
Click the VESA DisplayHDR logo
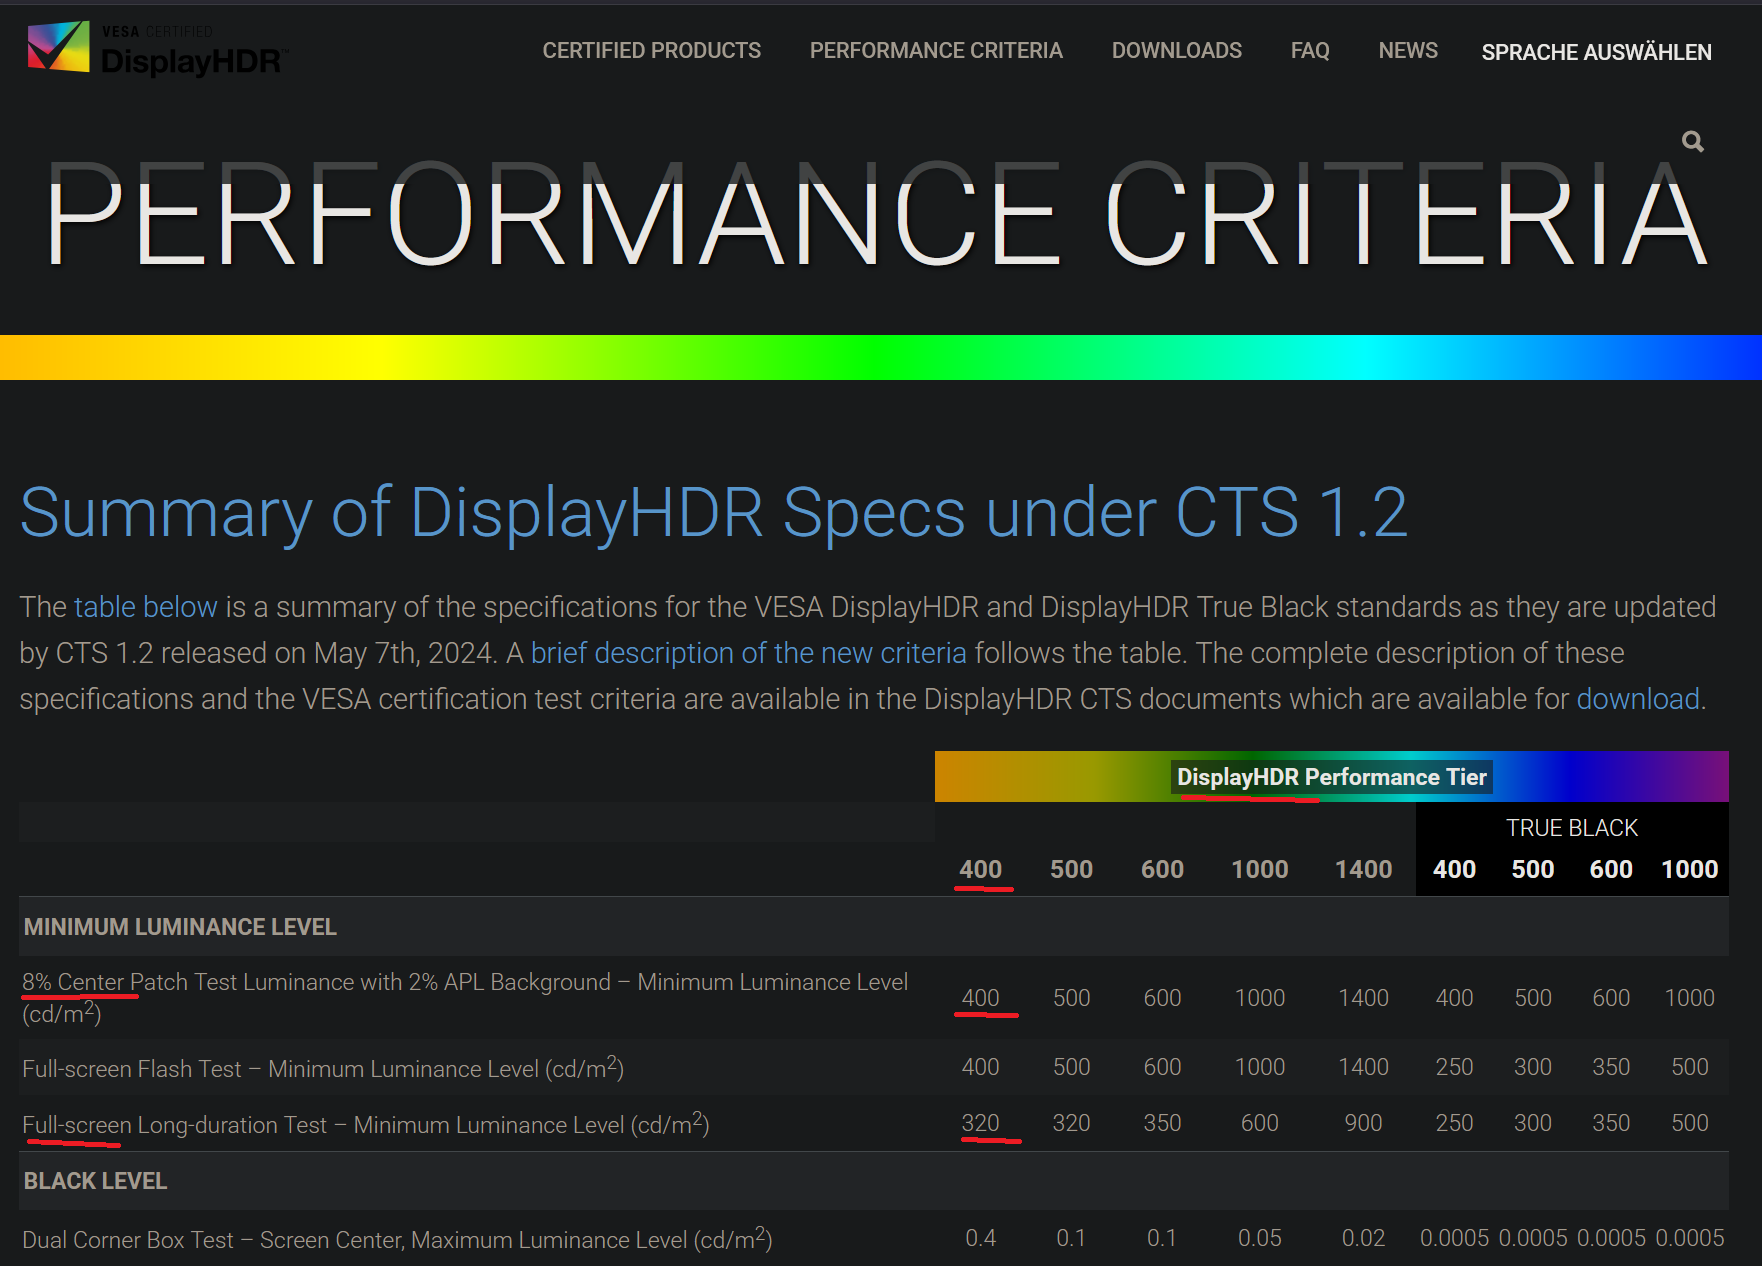pyautogui.click(x=158, y=50)
